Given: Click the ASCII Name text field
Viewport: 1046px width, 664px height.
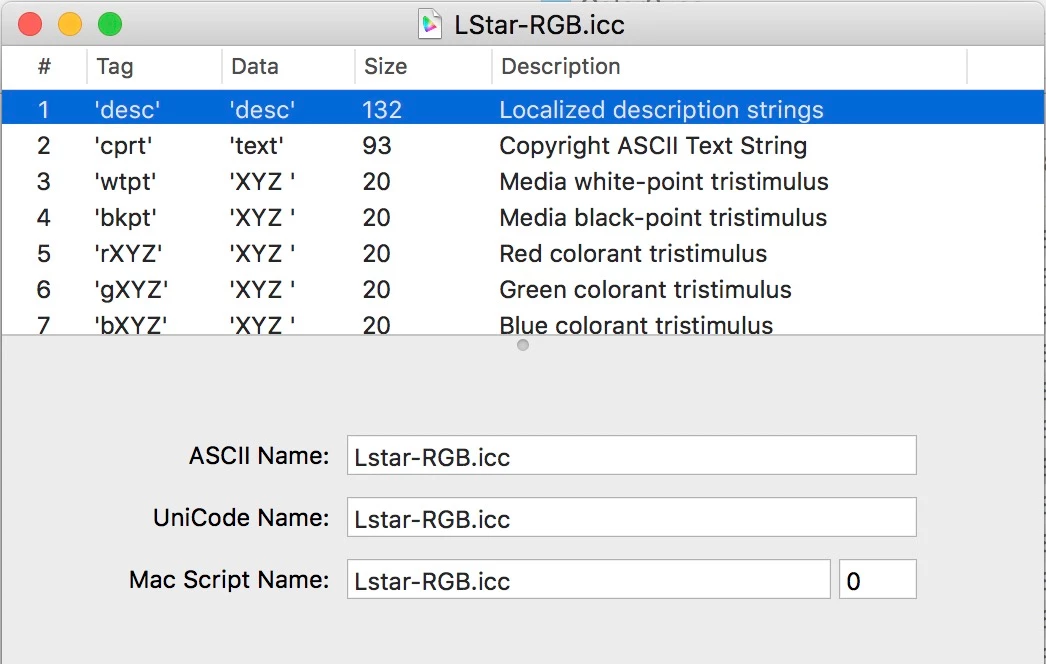Looking at the screenshot, I should tap(631, 456).
